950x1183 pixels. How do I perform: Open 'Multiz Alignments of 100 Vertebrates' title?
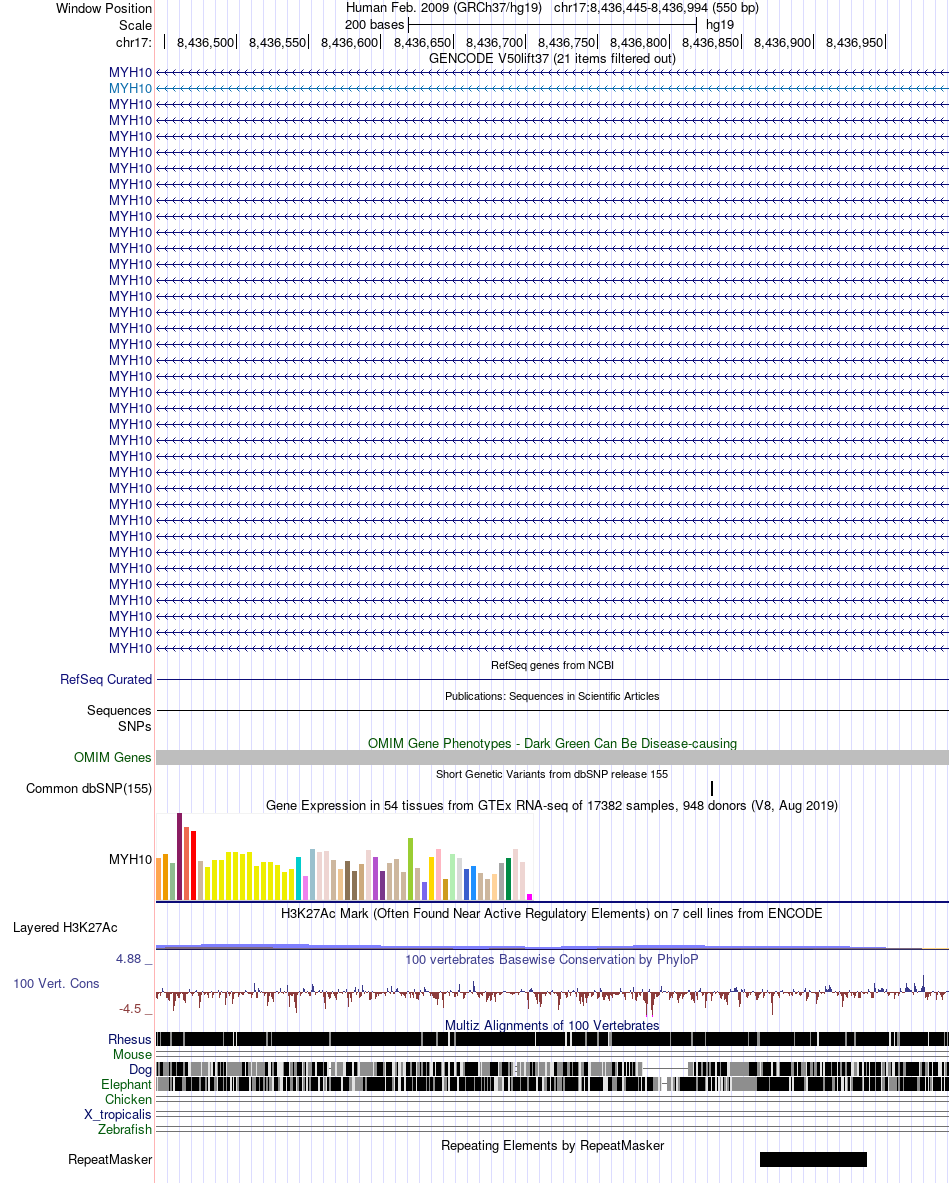click(x=552, y=1025)
